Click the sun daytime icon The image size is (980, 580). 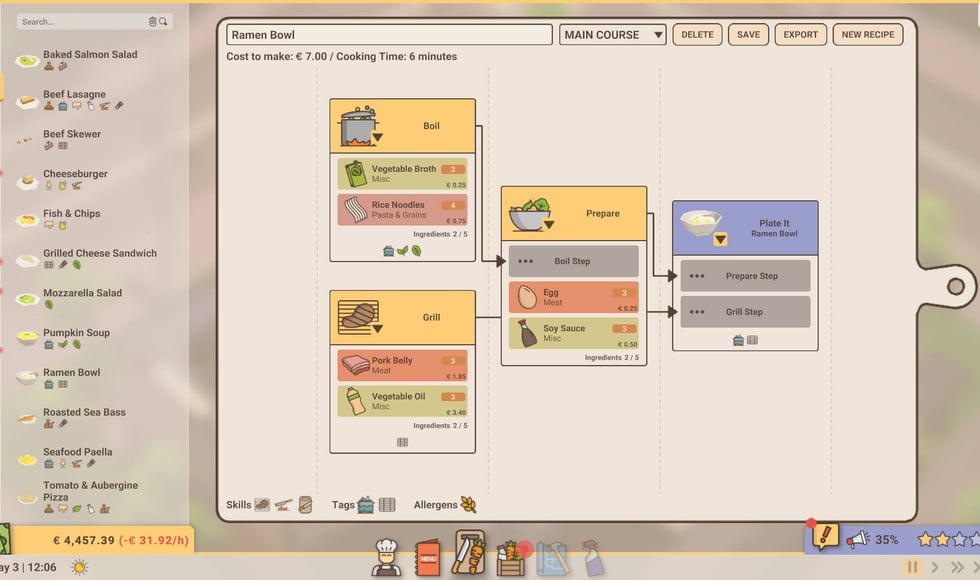(x=79, y=568)
